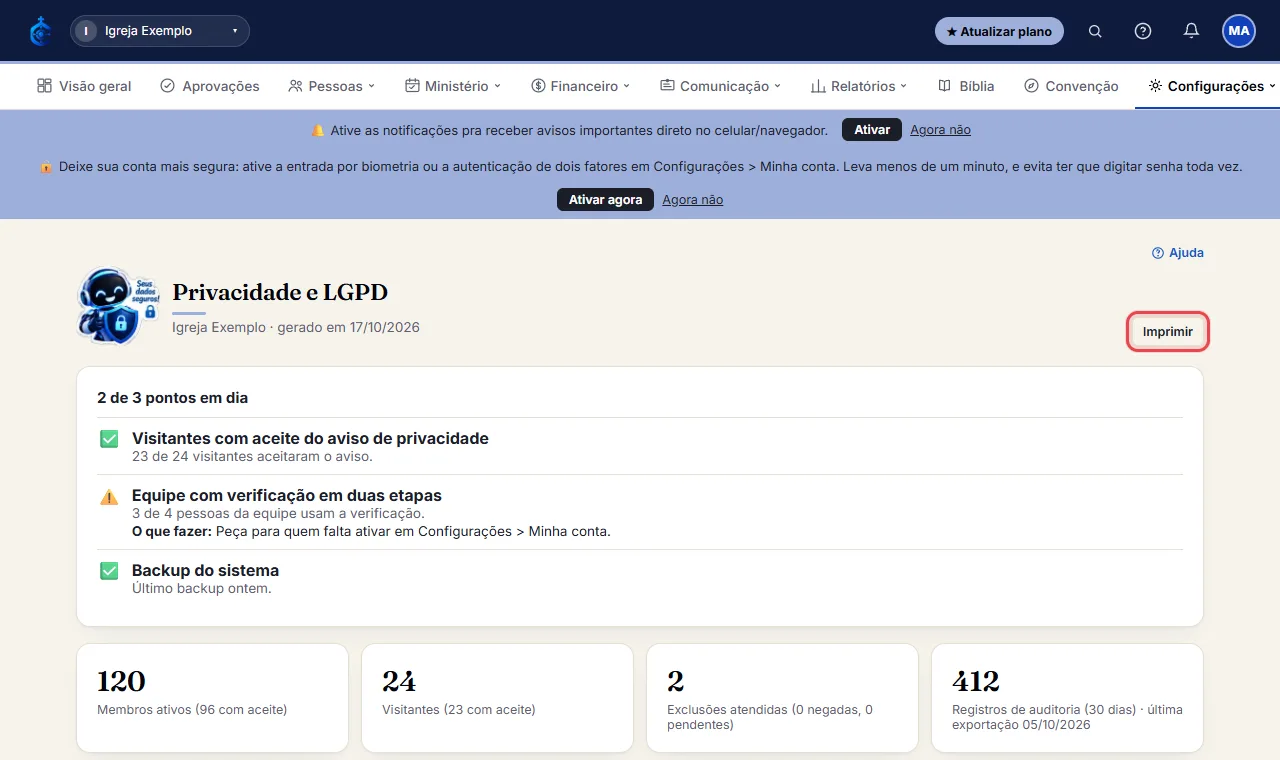Open the notifications bell icon
Viewport: 1280px width, 760px height.
click(1191, 31)
